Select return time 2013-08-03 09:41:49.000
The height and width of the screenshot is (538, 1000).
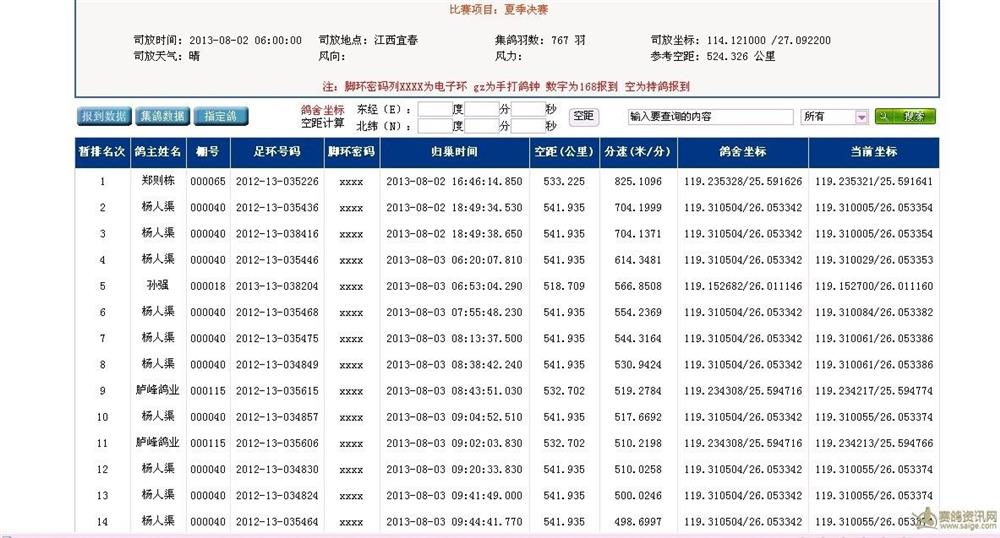(x=454, y=495)
